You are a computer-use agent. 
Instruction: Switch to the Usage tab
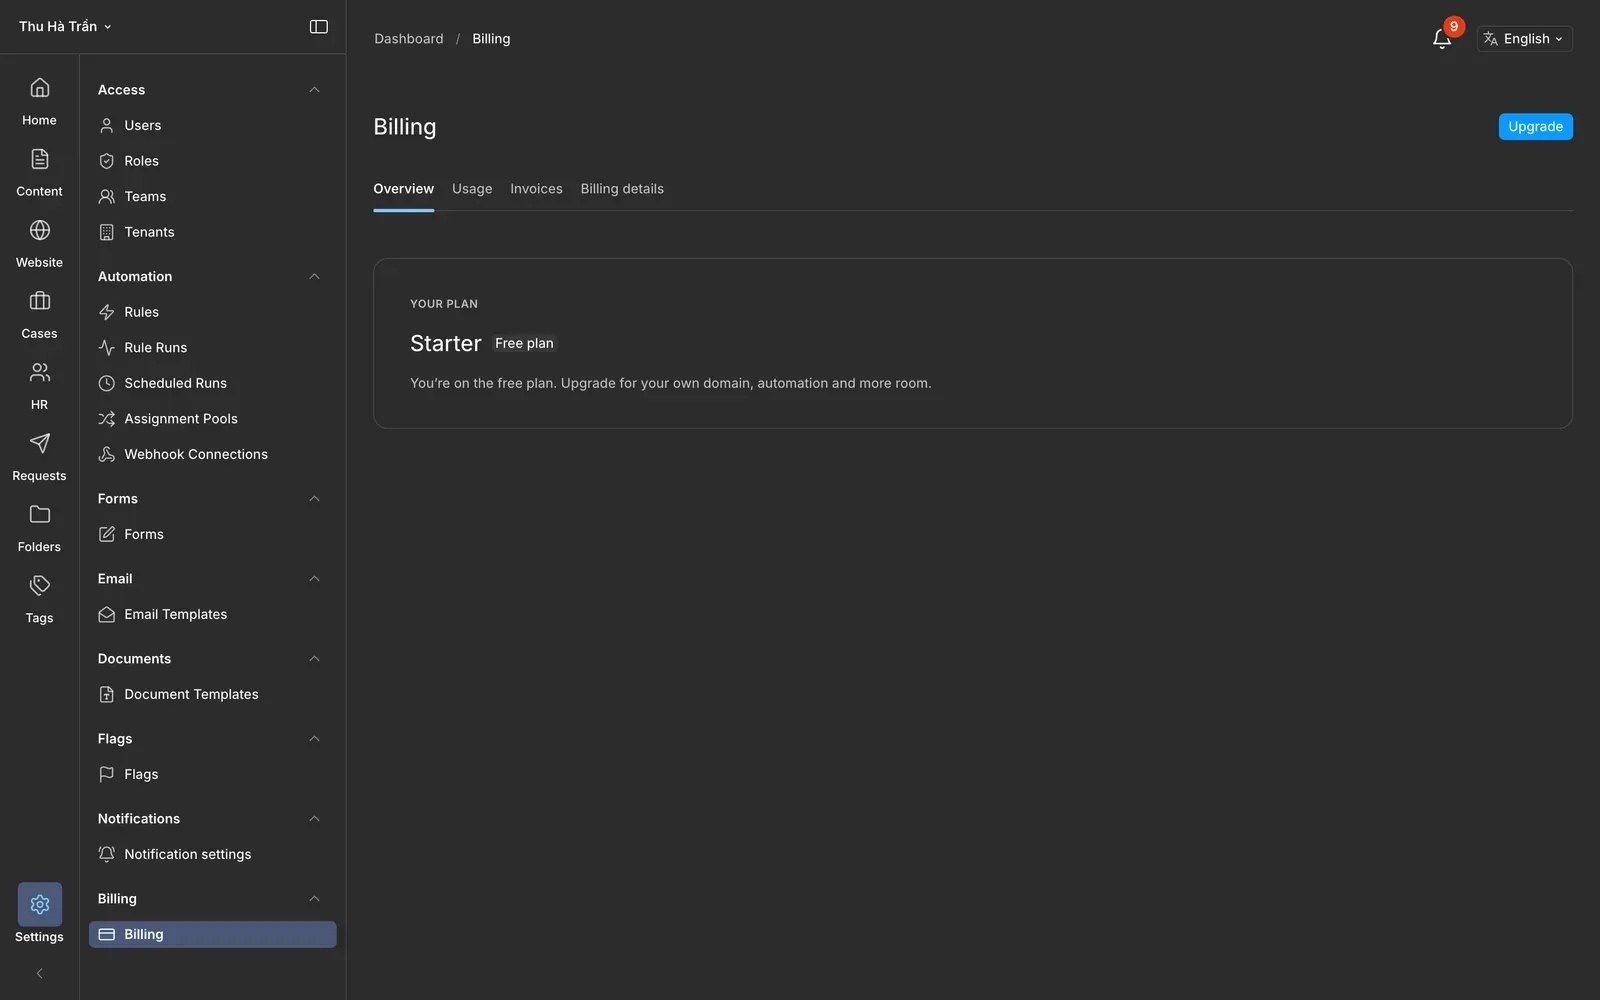pyautogui.click(x=472, y=189)
